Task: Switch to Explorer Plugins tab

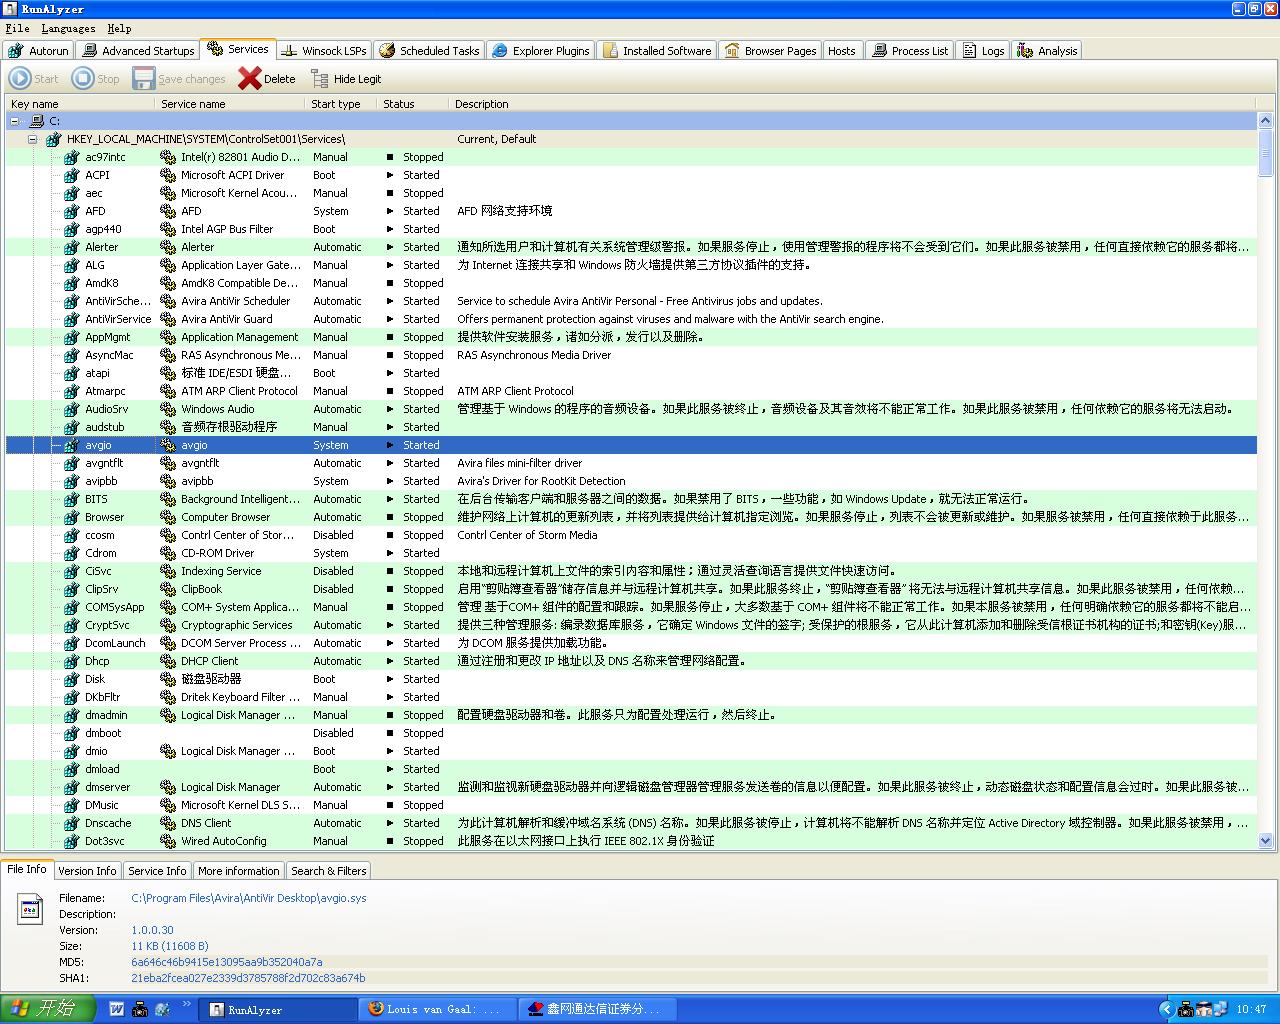Action: [x=541, y=51]
